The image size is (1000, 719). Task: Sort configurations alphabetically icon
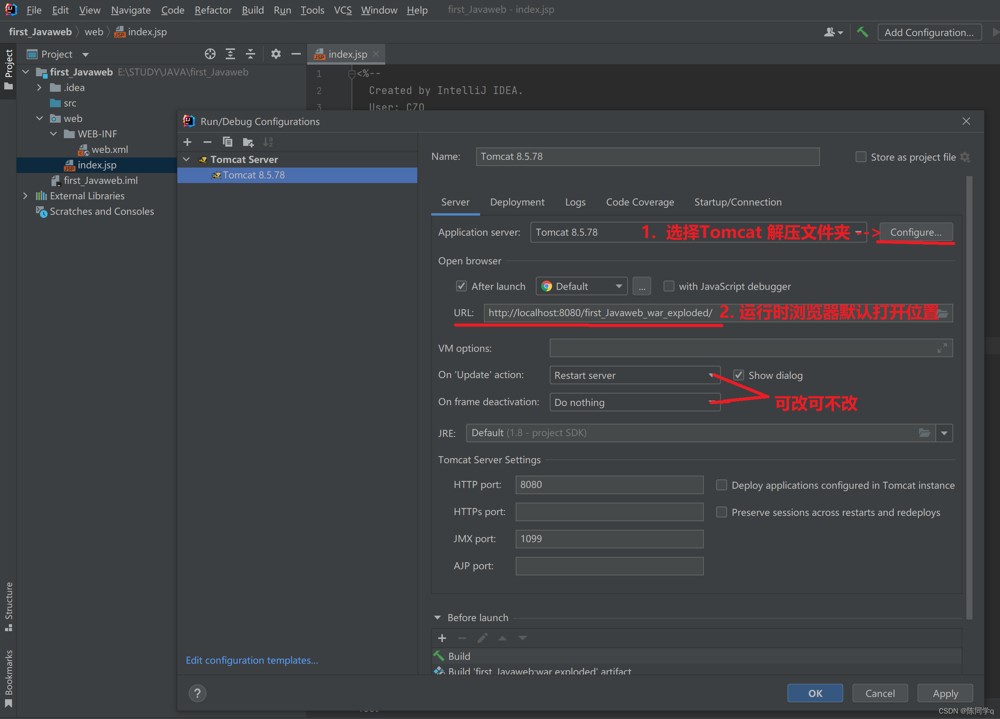click(x=268, y=142)
